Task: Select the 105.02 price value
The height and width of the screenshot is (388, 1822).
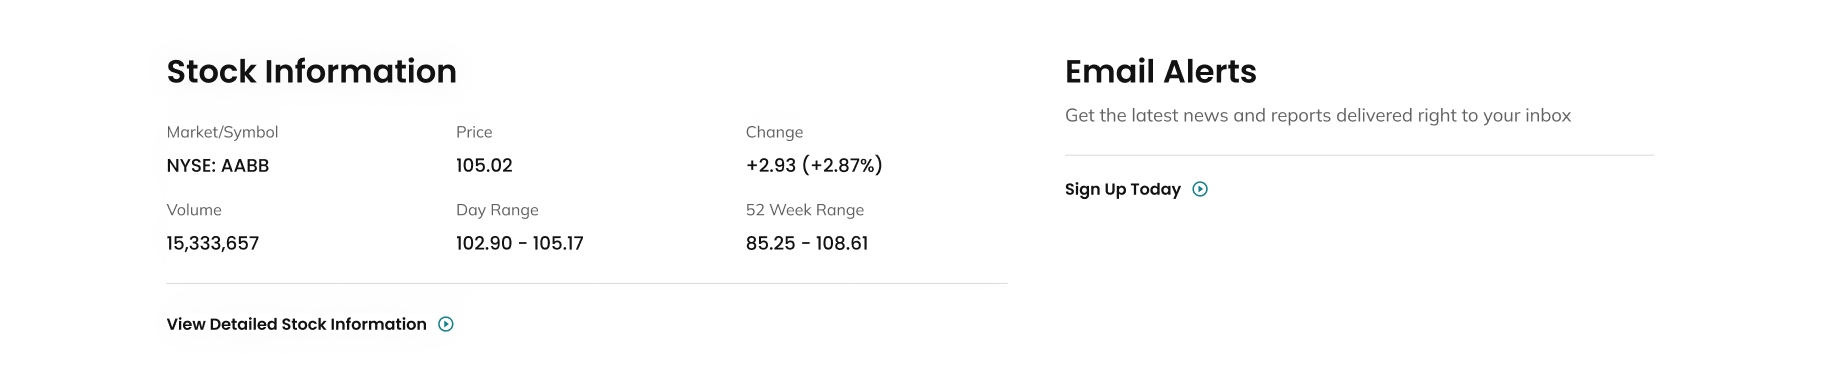Action: [484, 165]
